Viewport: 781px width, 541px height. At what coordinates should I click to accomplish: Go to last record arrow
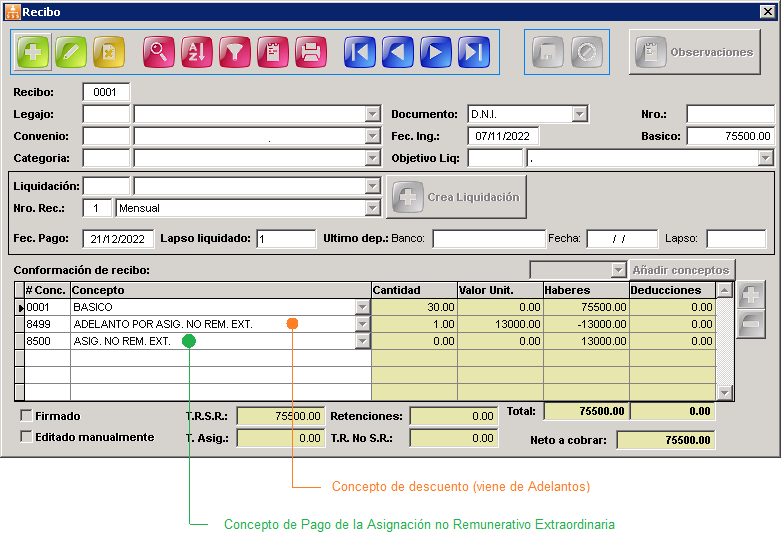pyautogui.click(x=474, y=52)
